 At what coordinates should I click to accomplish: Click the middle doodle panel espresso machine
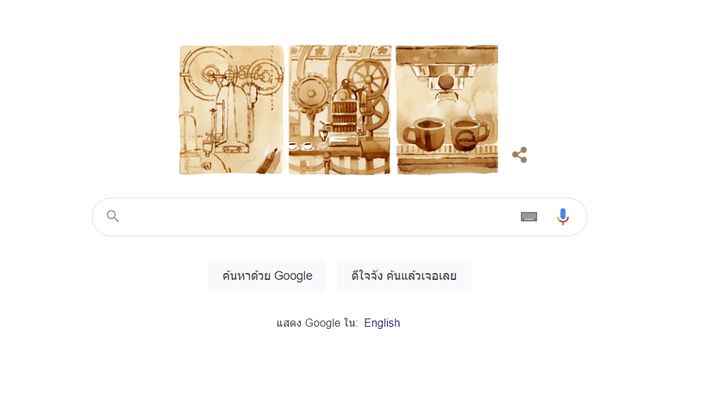[x=340, y=110]
